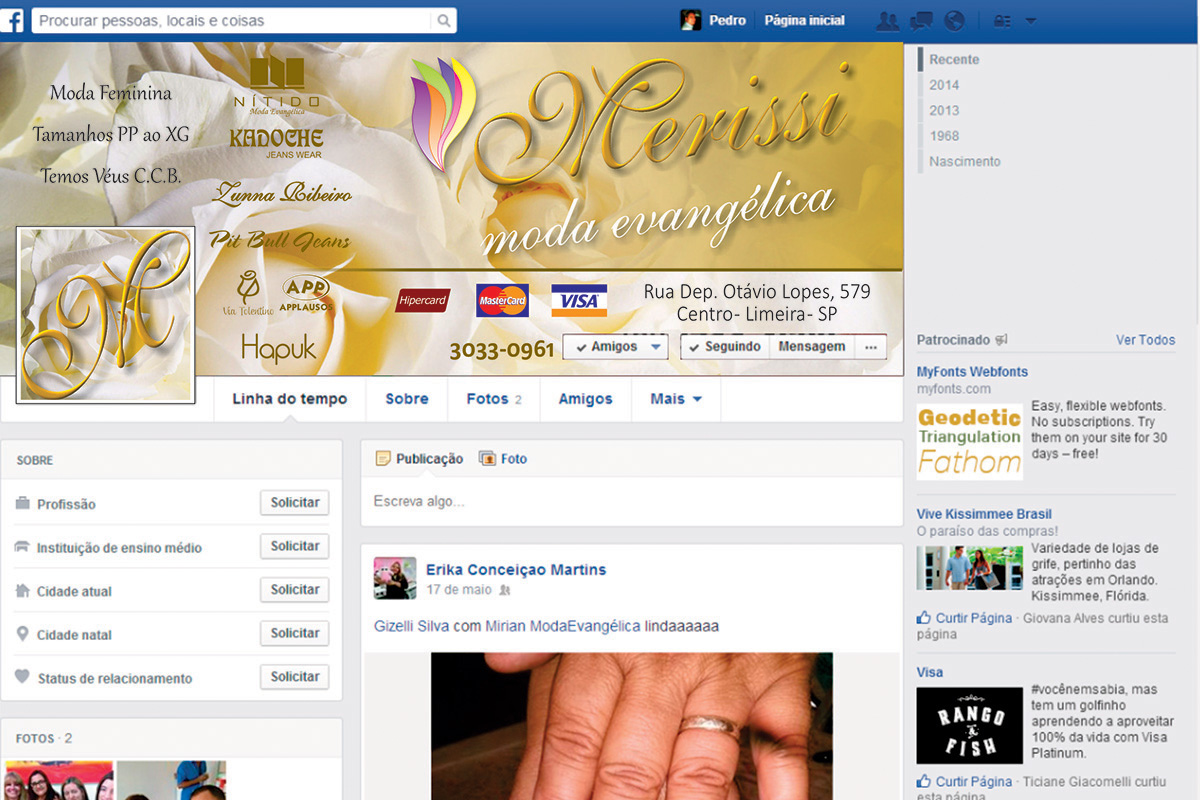1200x800 pixels.
Task: Click the Foto camera icon in composer
Action: (x=488, y=459)
